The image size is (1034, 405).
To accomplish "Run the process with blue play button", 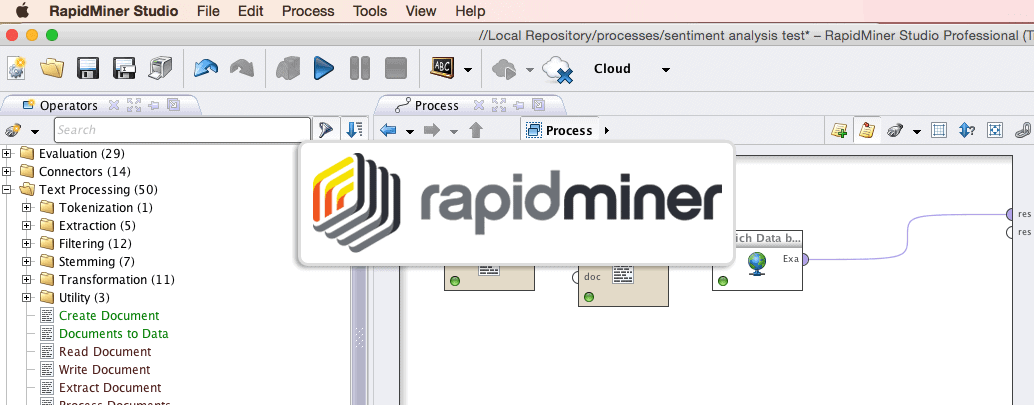I will tap(323, 69).
